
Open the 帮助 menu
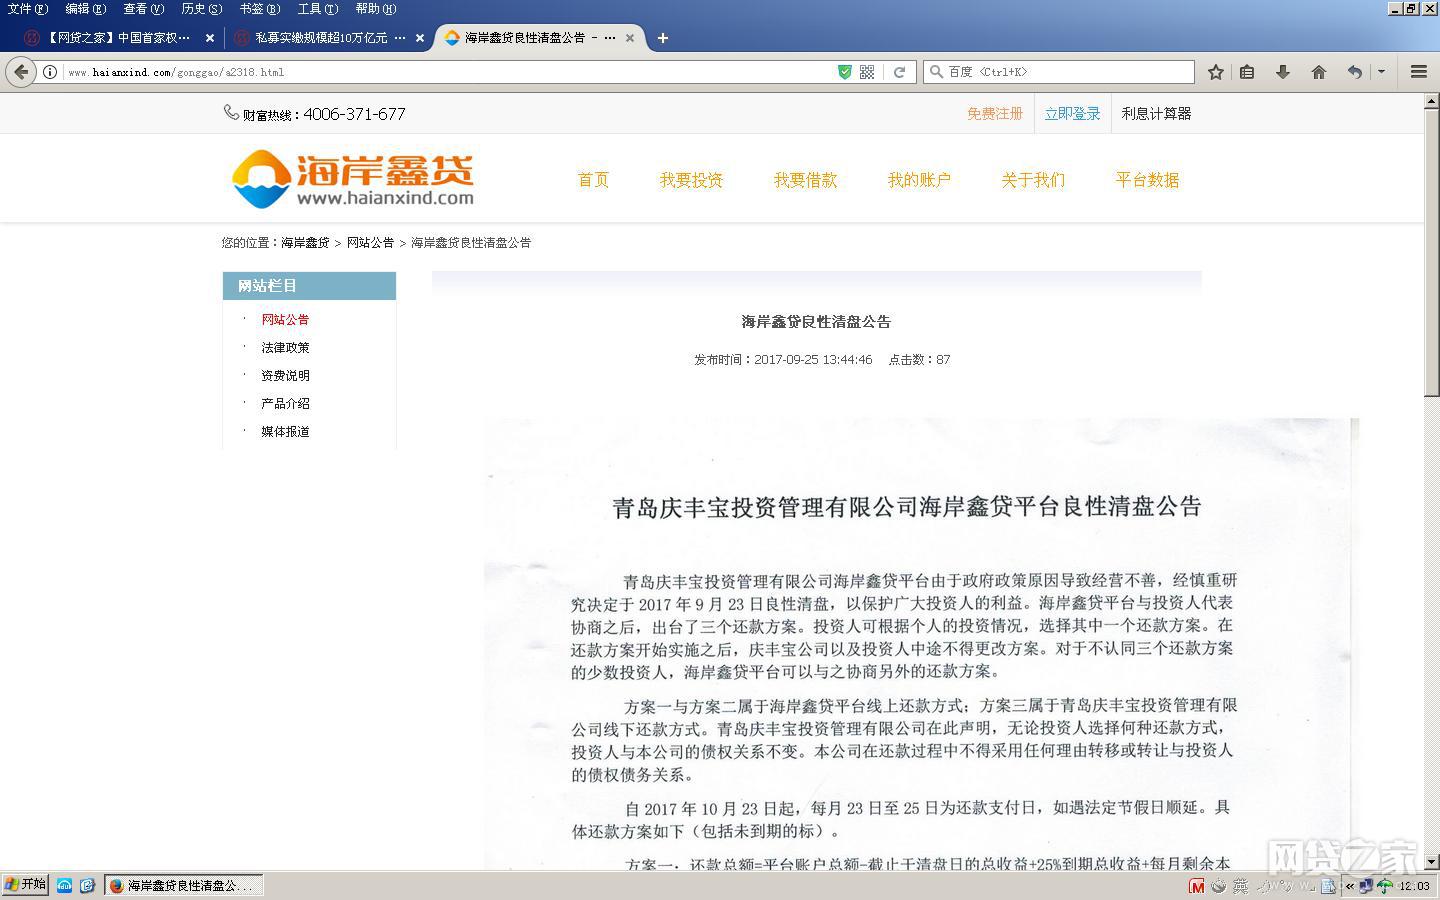click(375, 9)
